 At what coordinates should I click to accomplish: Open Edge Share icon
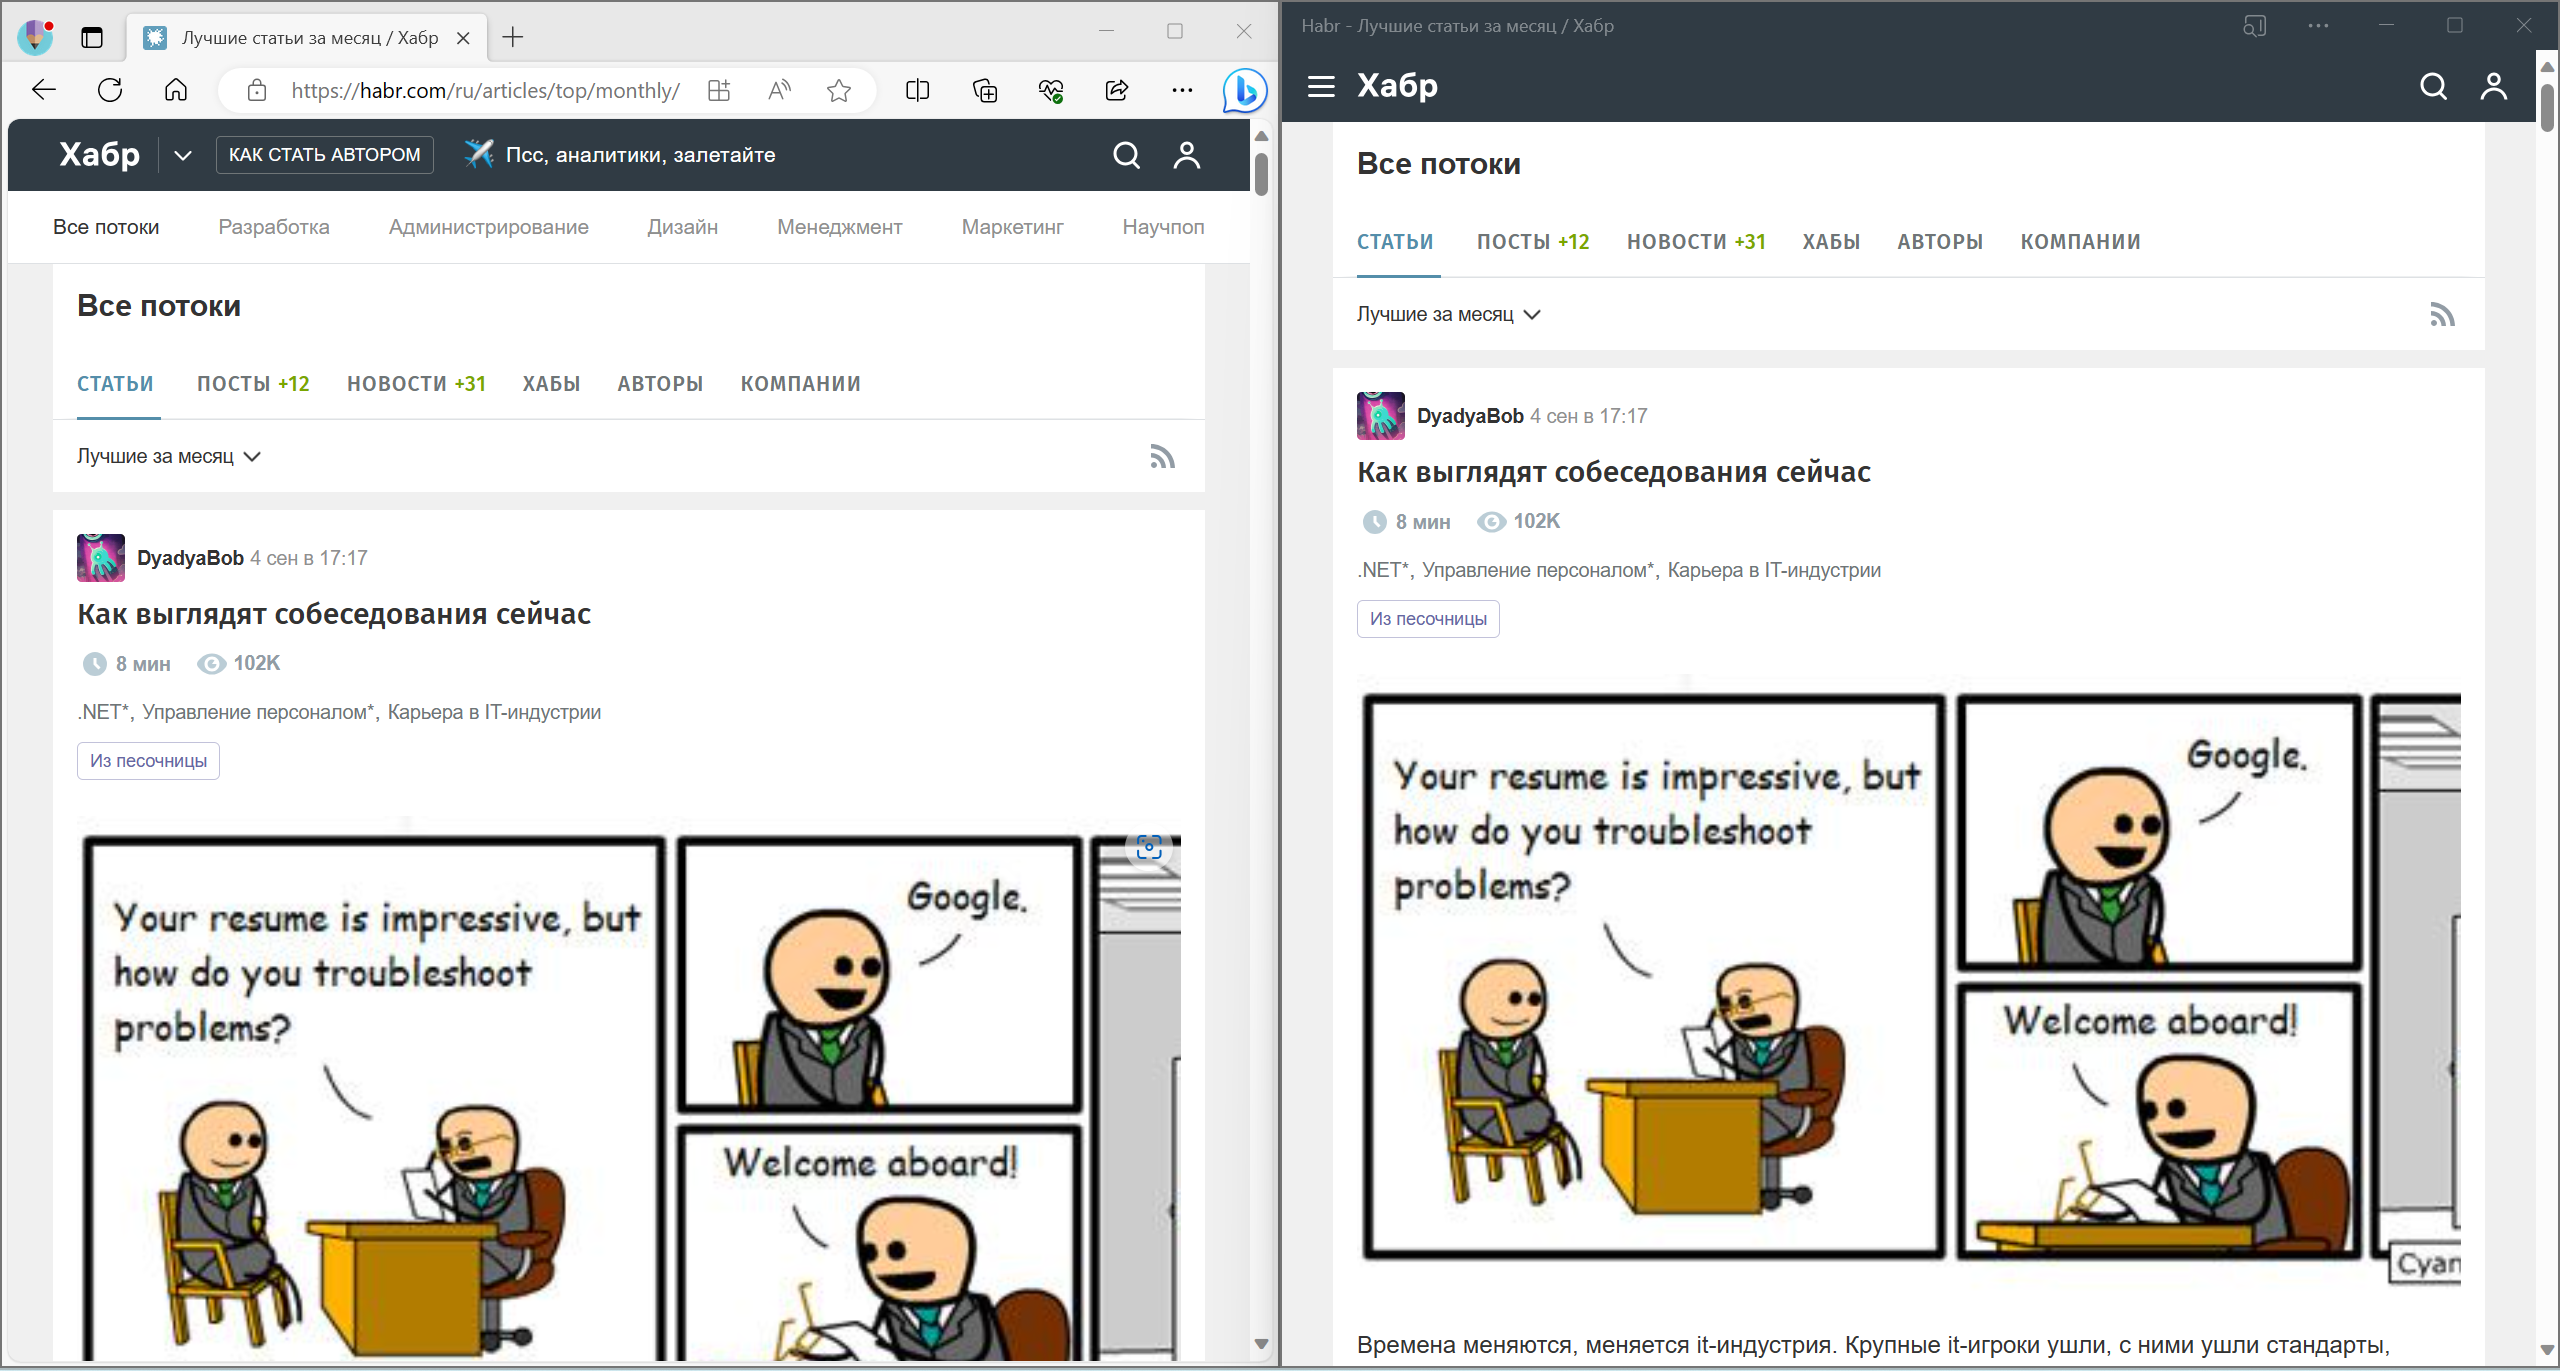point(1117,91)
